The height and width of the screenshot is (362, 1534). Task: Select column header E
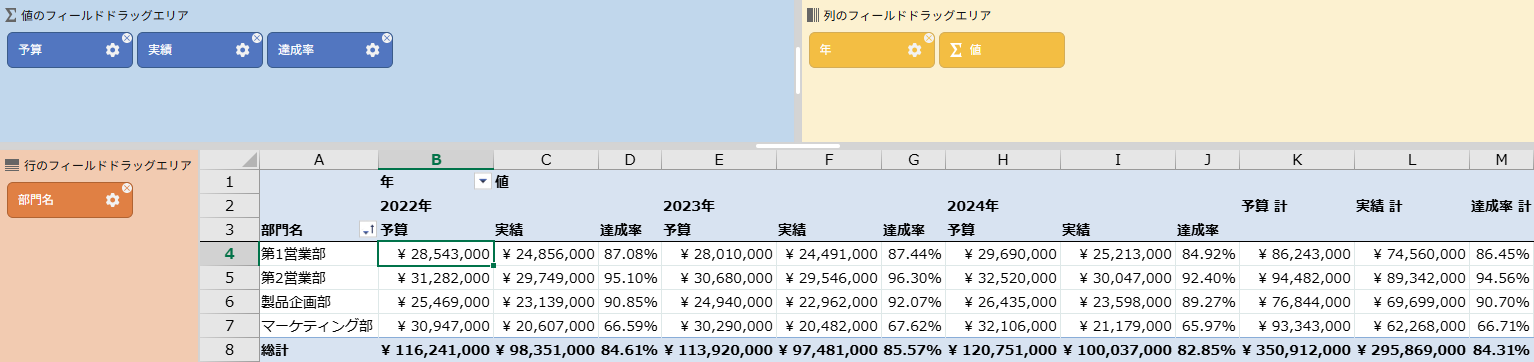tap(719, 159)
